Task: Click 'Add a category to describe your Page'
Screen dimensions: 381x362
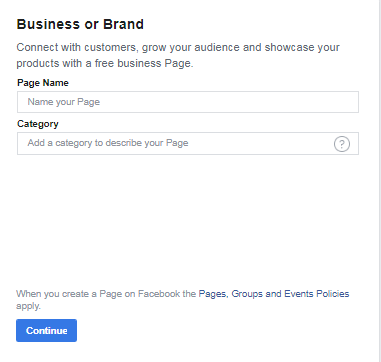Action: (108, 143)
